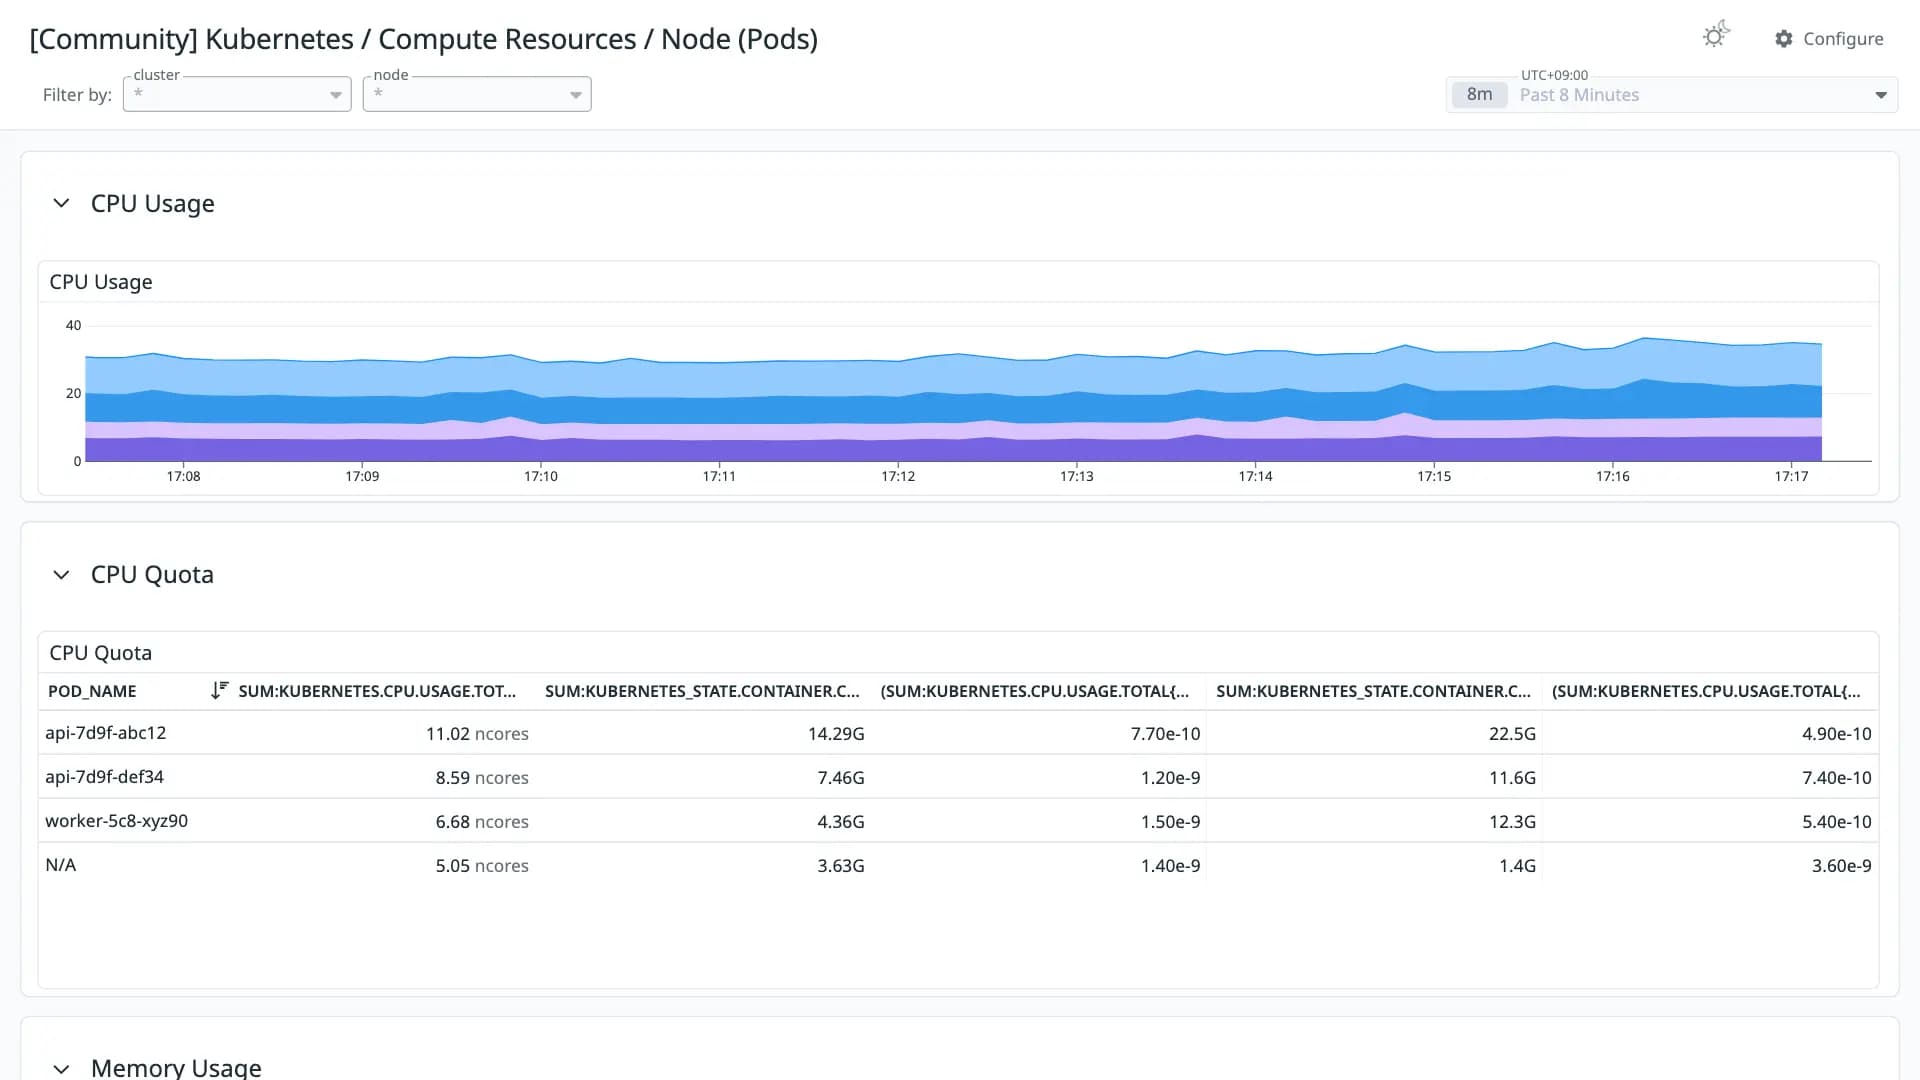Open the Configure gear icon
The width and height of the screenshot is (1920, 1080).
1784,39
